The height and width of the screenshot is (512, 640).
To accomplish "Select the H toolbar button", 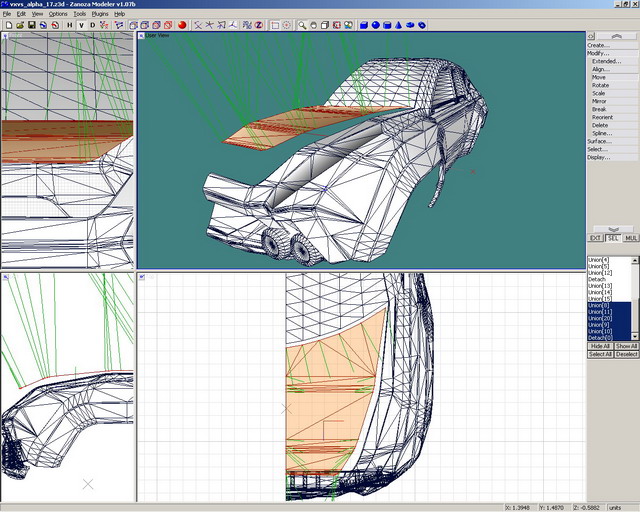I will click(x=70, y=25).
